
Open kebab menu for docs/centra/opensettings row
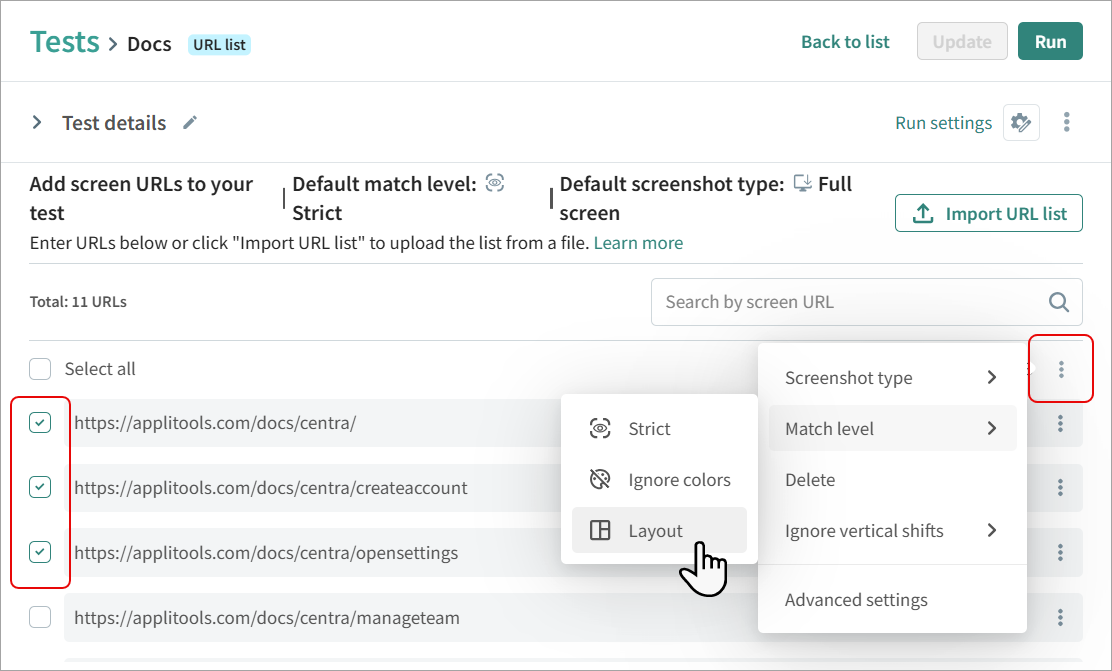coord(1061,553)
